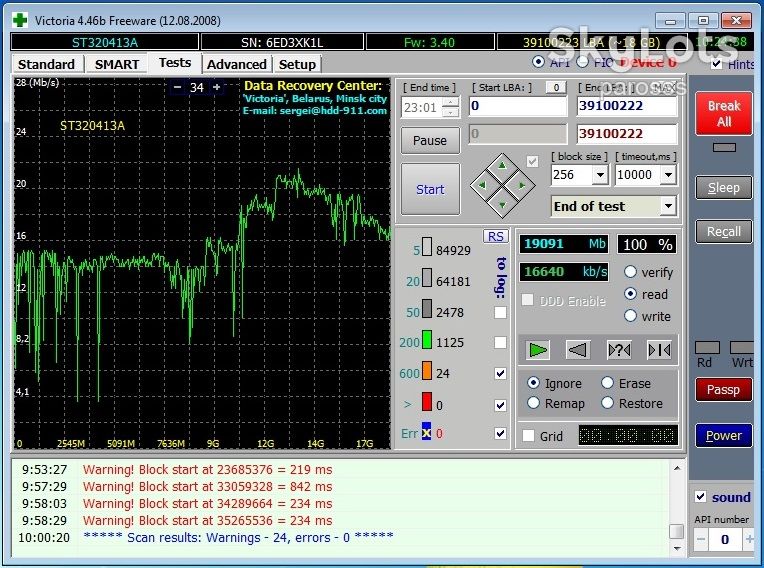Click the up arrow of navigation diamond

(x=502, y=166)
